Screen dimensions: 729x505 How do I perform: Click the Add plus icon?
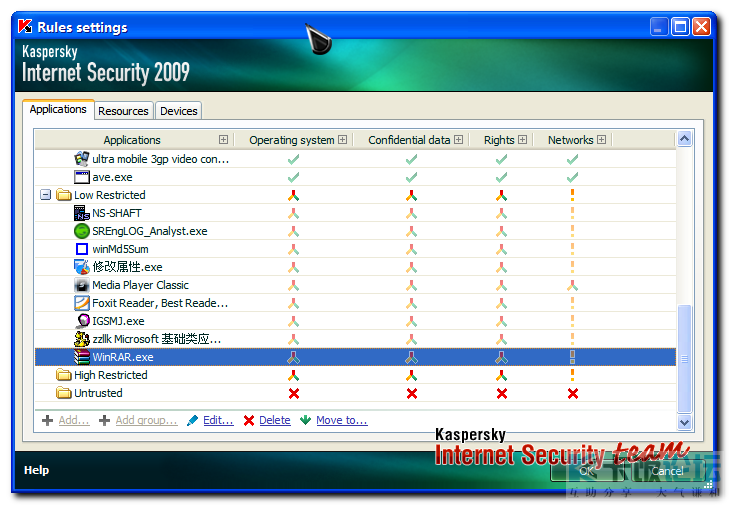pyautogui.click(x=47, y=420)
